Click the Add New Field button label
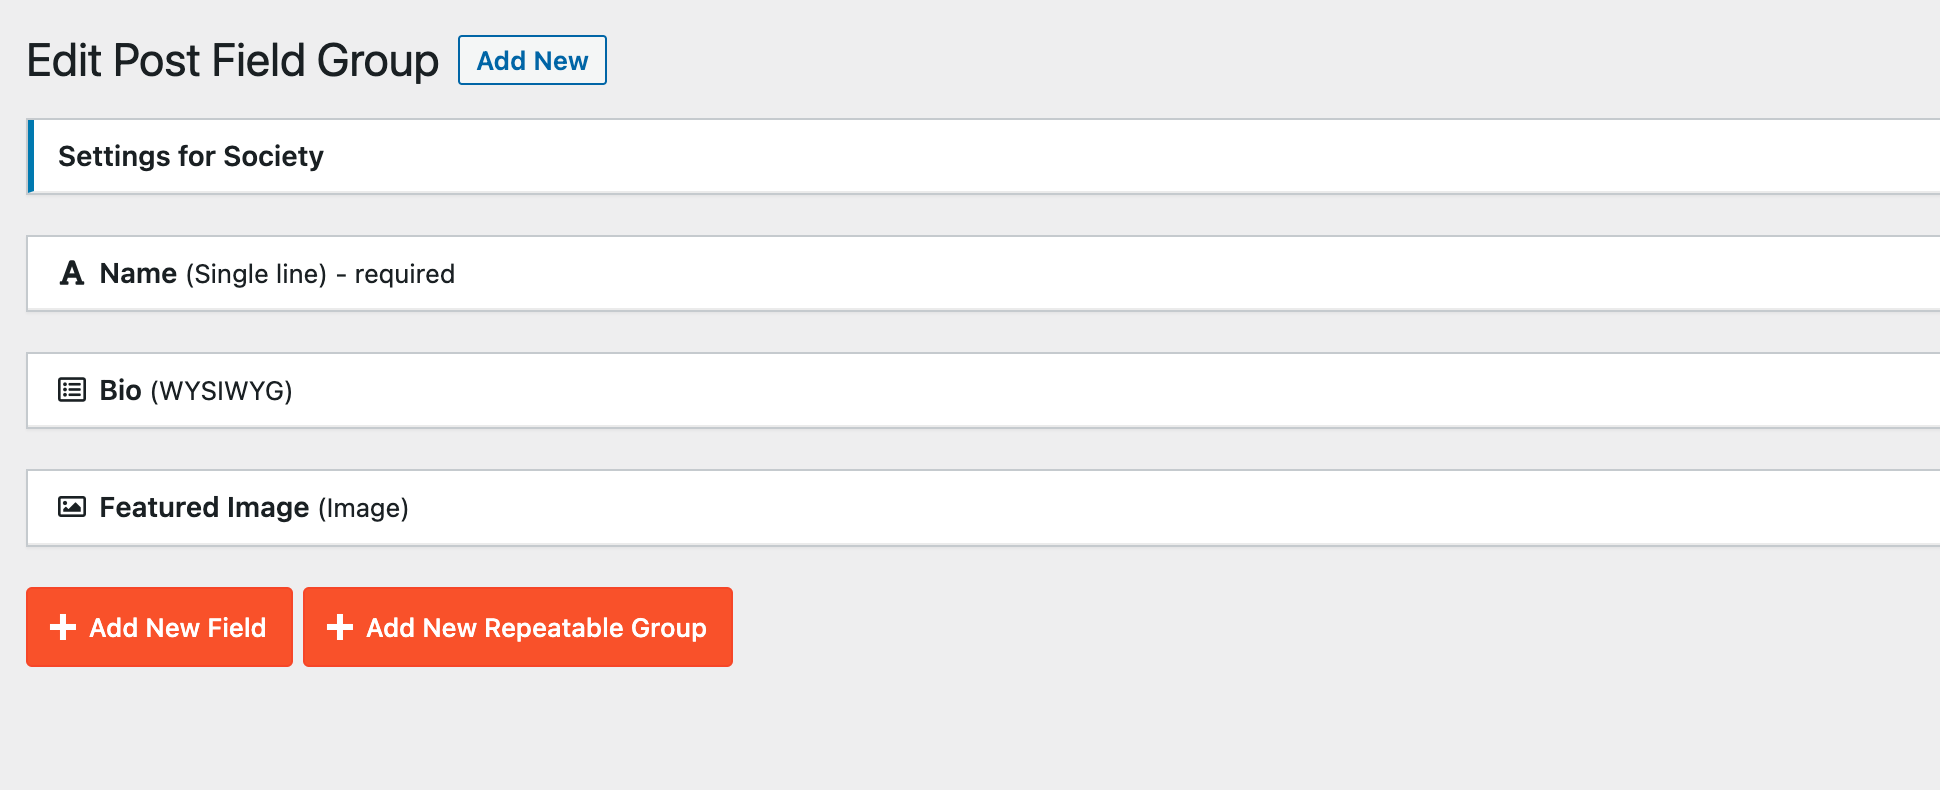 click(x=178, y=628)
